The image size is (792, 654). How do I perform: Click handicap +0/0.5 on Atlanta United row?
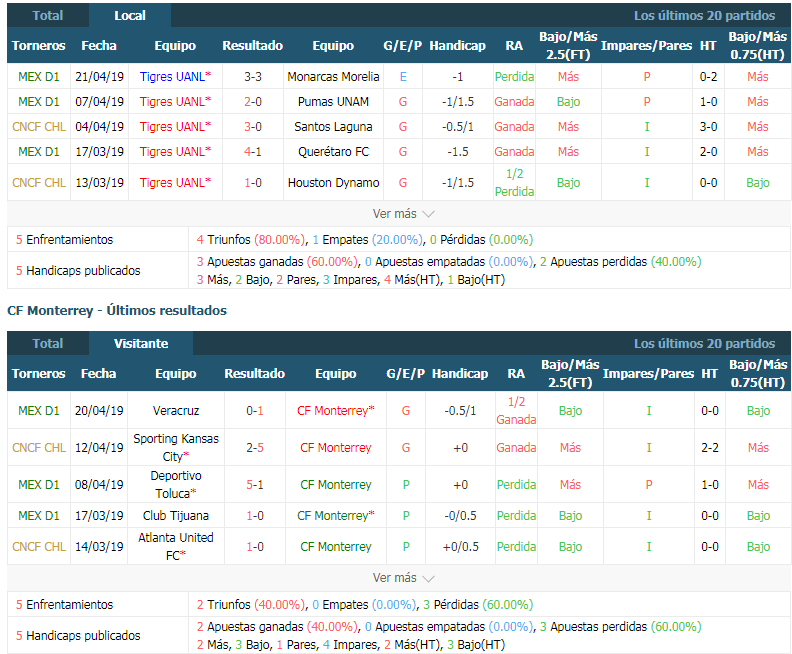[x=461, y=546]
